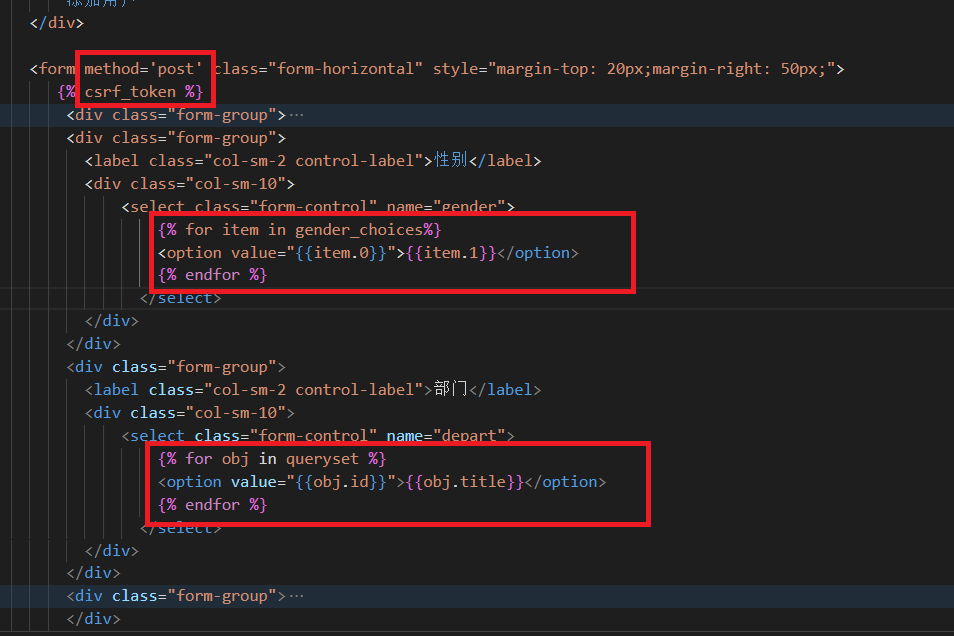
Task: Click the gender_choices variable in the for loop
Action: coord(358,230)
